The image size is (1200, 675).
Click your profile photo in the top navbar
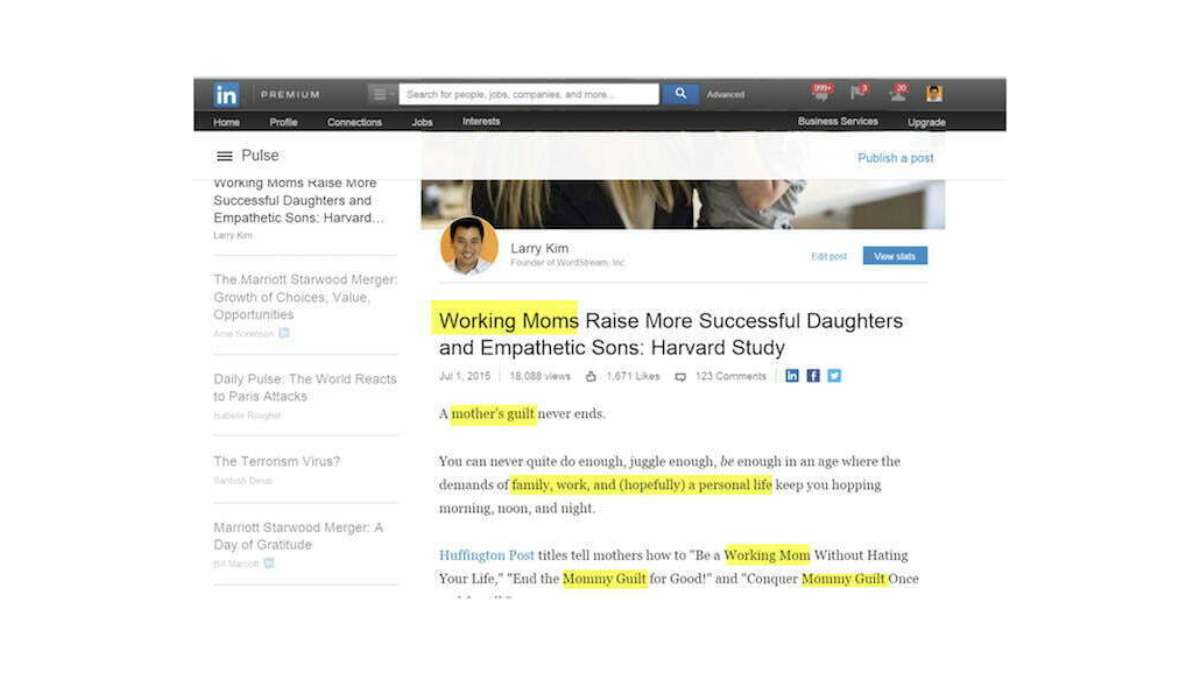(933, 93)
